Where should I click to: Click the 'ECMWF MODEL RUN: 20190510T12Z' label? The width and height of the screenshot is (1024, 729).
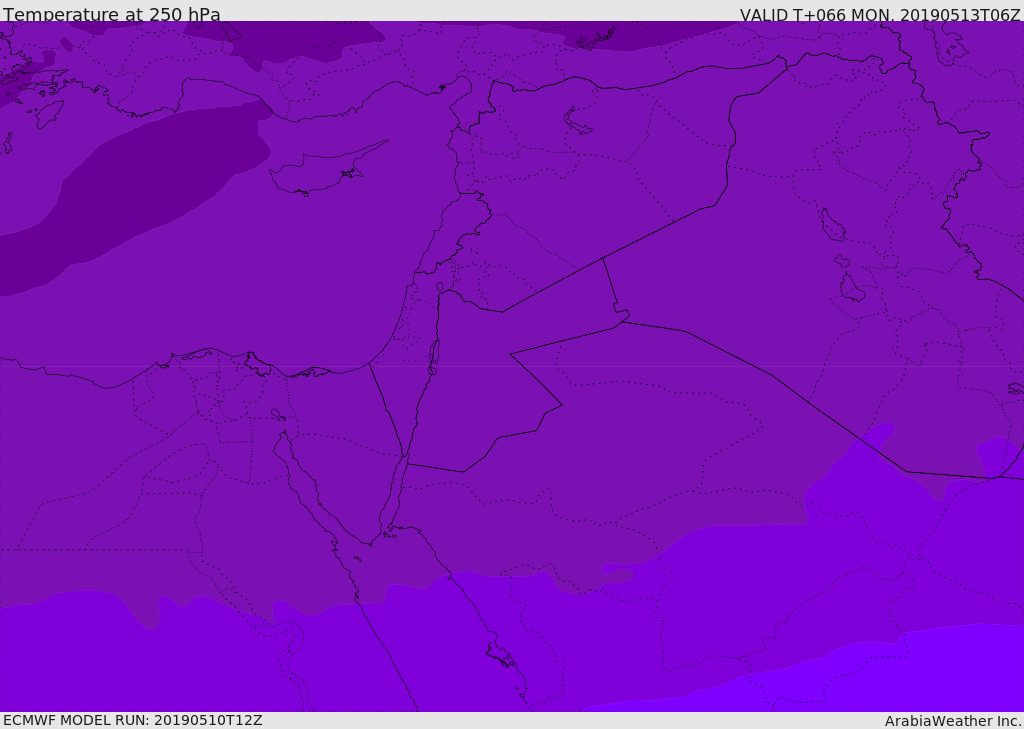tap(133, 720)
